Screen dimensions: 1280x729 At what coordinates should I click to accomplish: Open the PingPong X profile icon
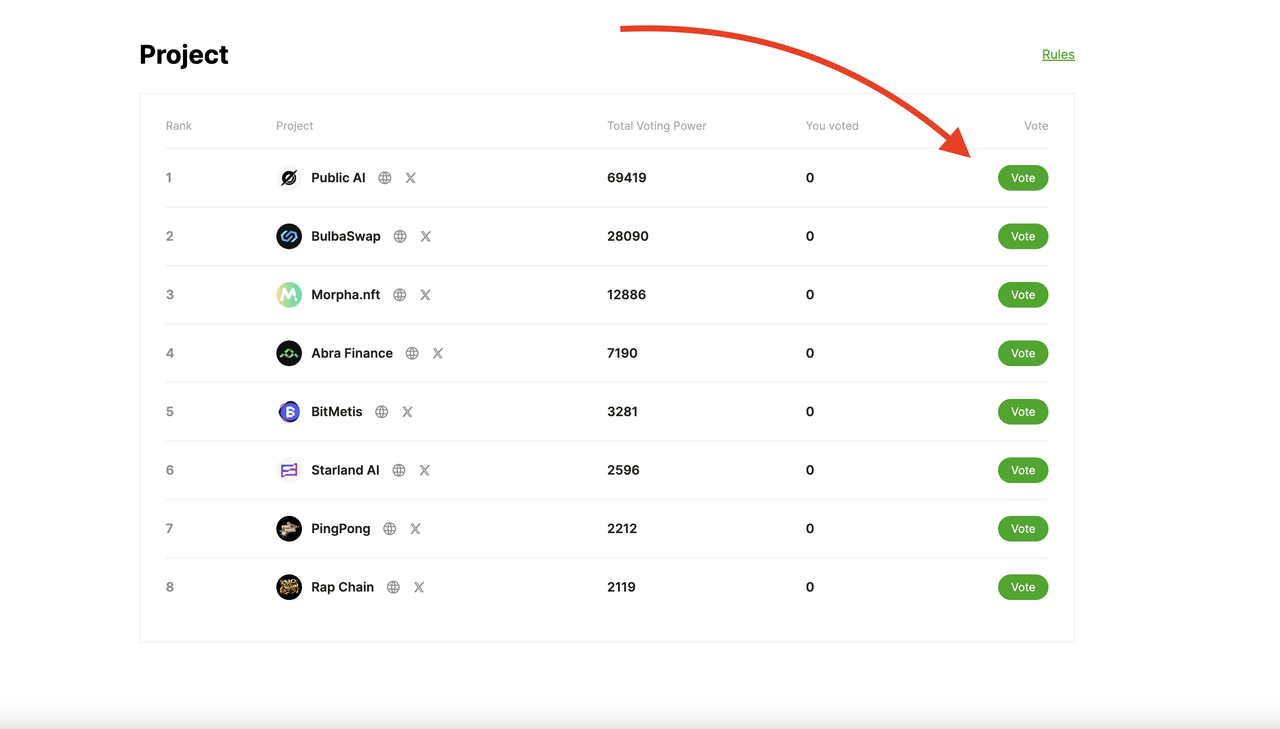(415, 529)
